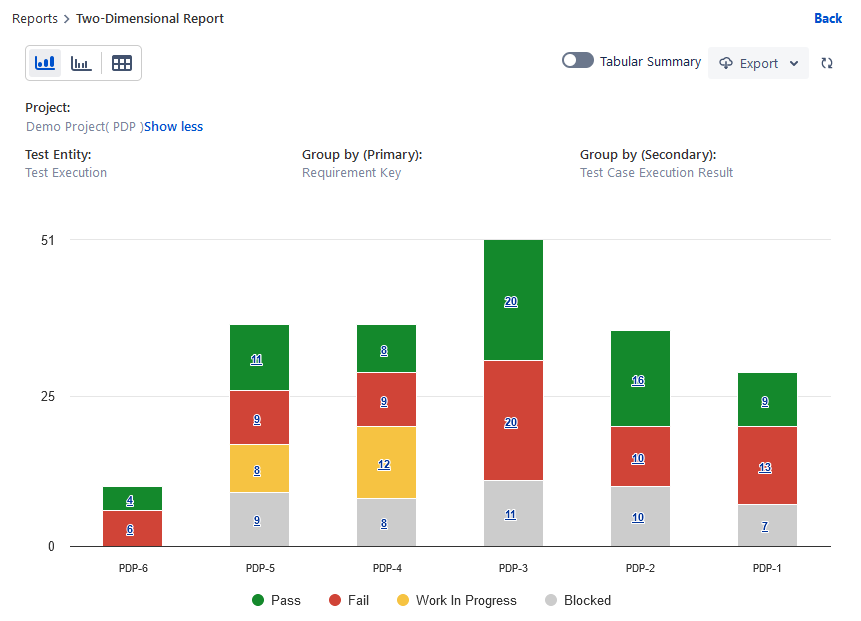Enable the Tabular Summary switch
The height and width of the screenshot is (621, 861).
pyautogui.click(x=578, y=61)
